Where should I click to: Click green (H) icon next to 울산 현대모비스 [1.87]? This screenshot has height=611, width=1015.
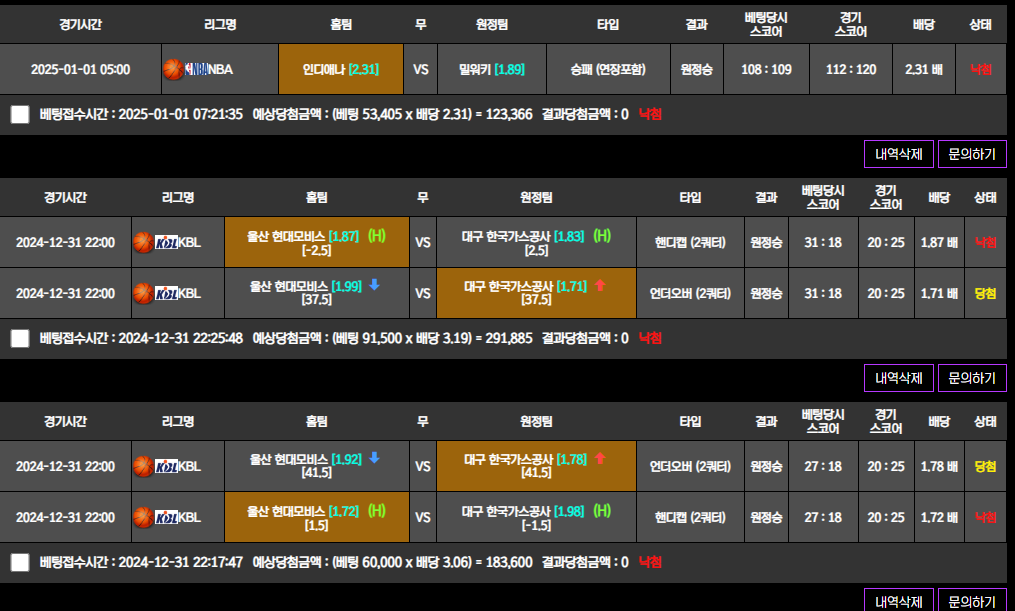376,235
